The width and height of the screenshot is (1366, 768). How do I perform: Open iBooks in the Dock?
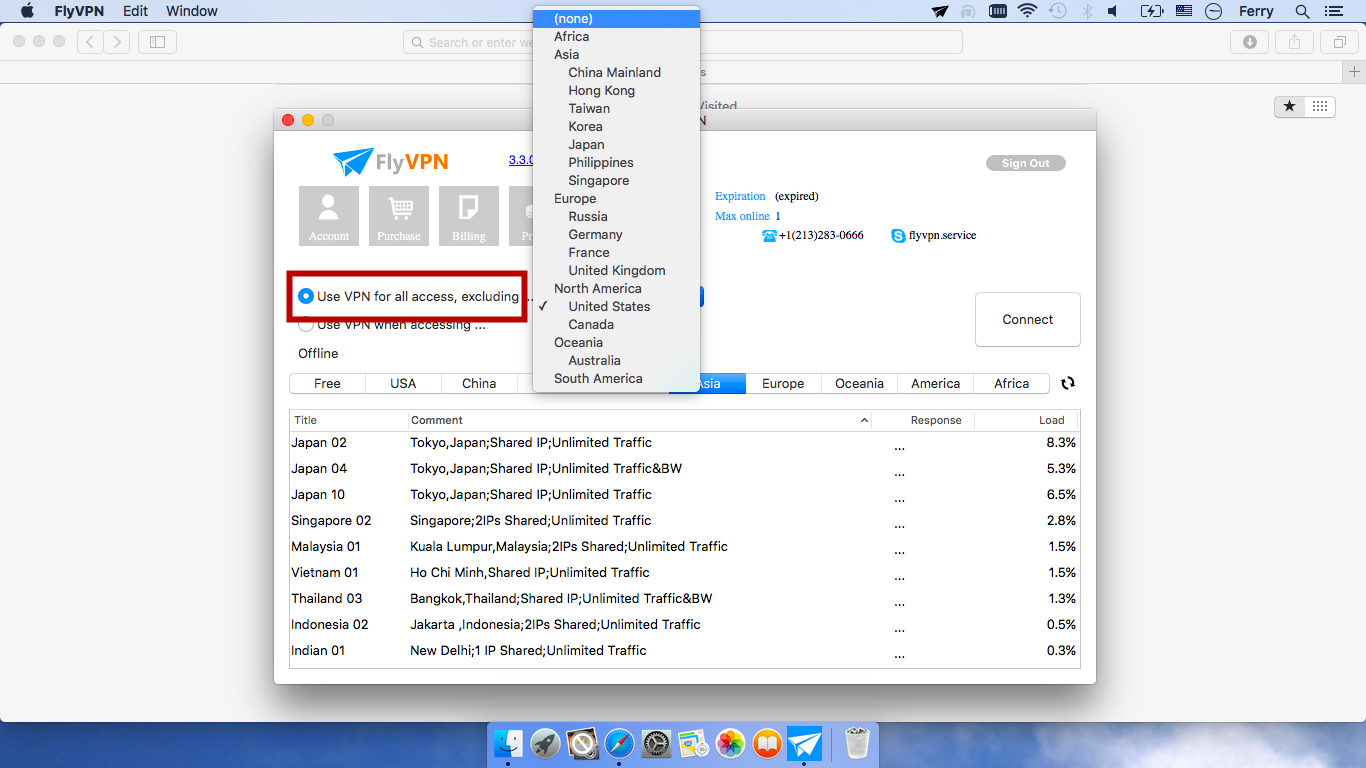(x=767, y=744)
